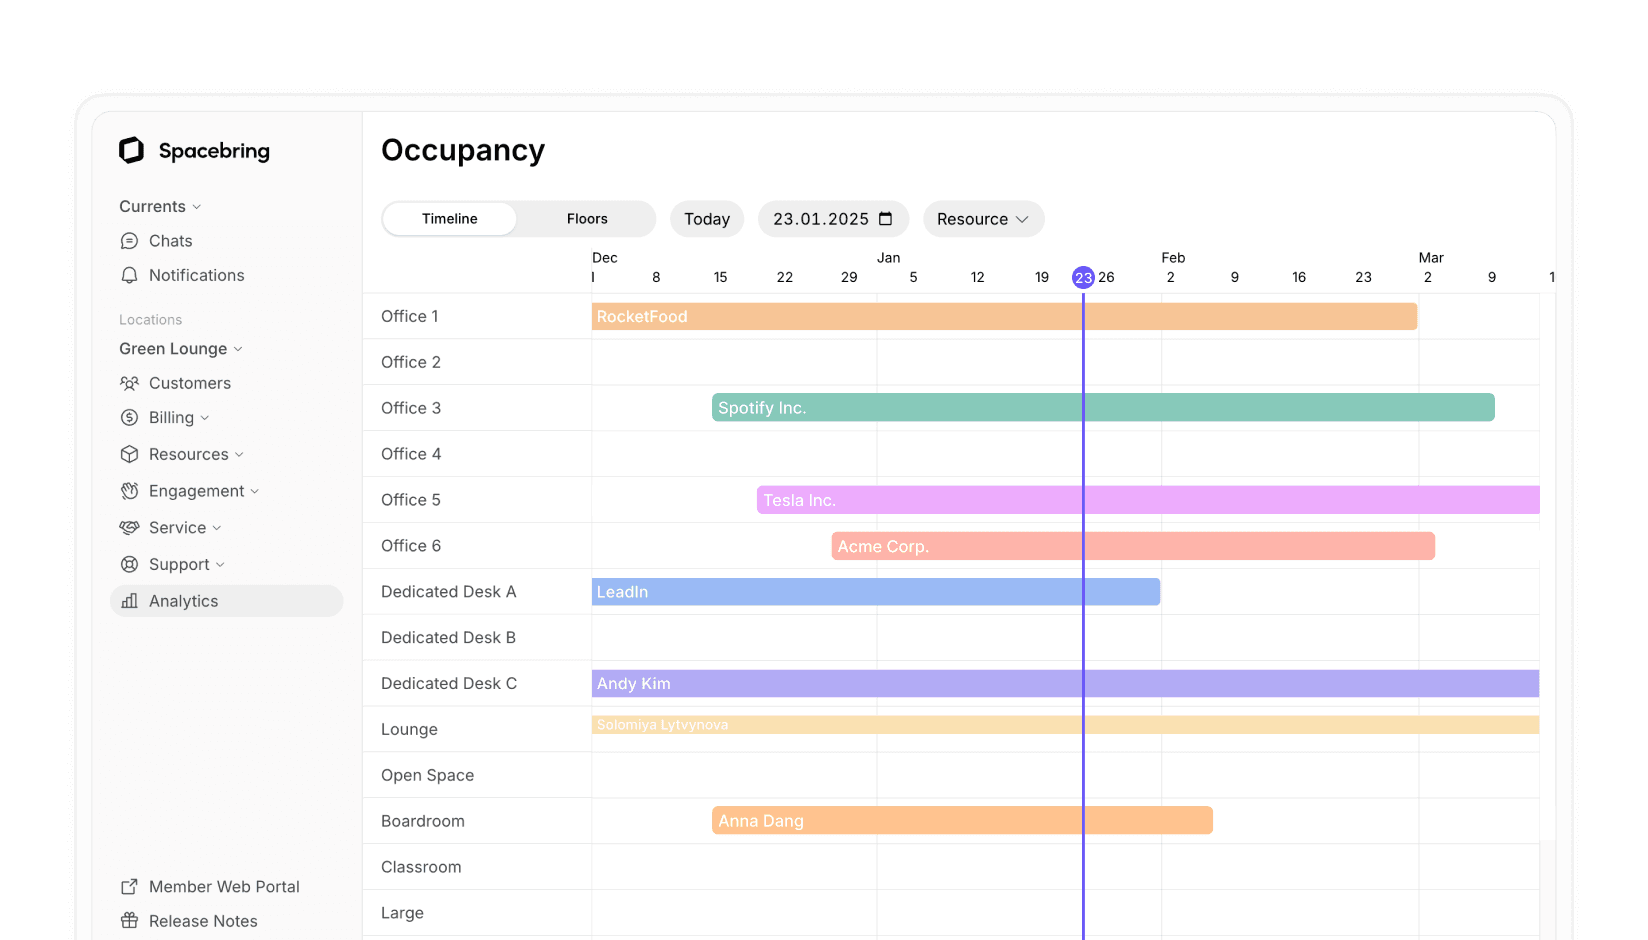1648x940 pixels.
Task: Open Member Web Portal
Action: point(223,886)
